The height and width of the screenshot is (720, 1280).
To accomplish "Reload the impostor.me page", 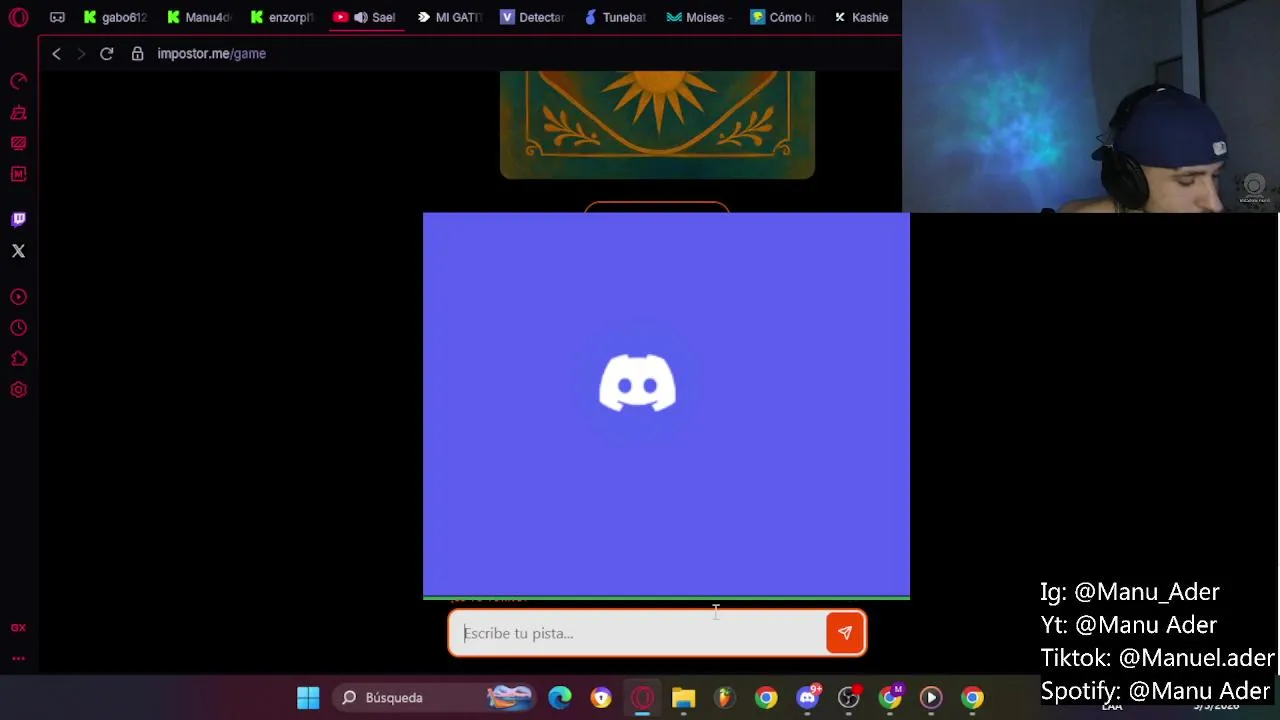I will pyautogui.click(x=106, y=54).
